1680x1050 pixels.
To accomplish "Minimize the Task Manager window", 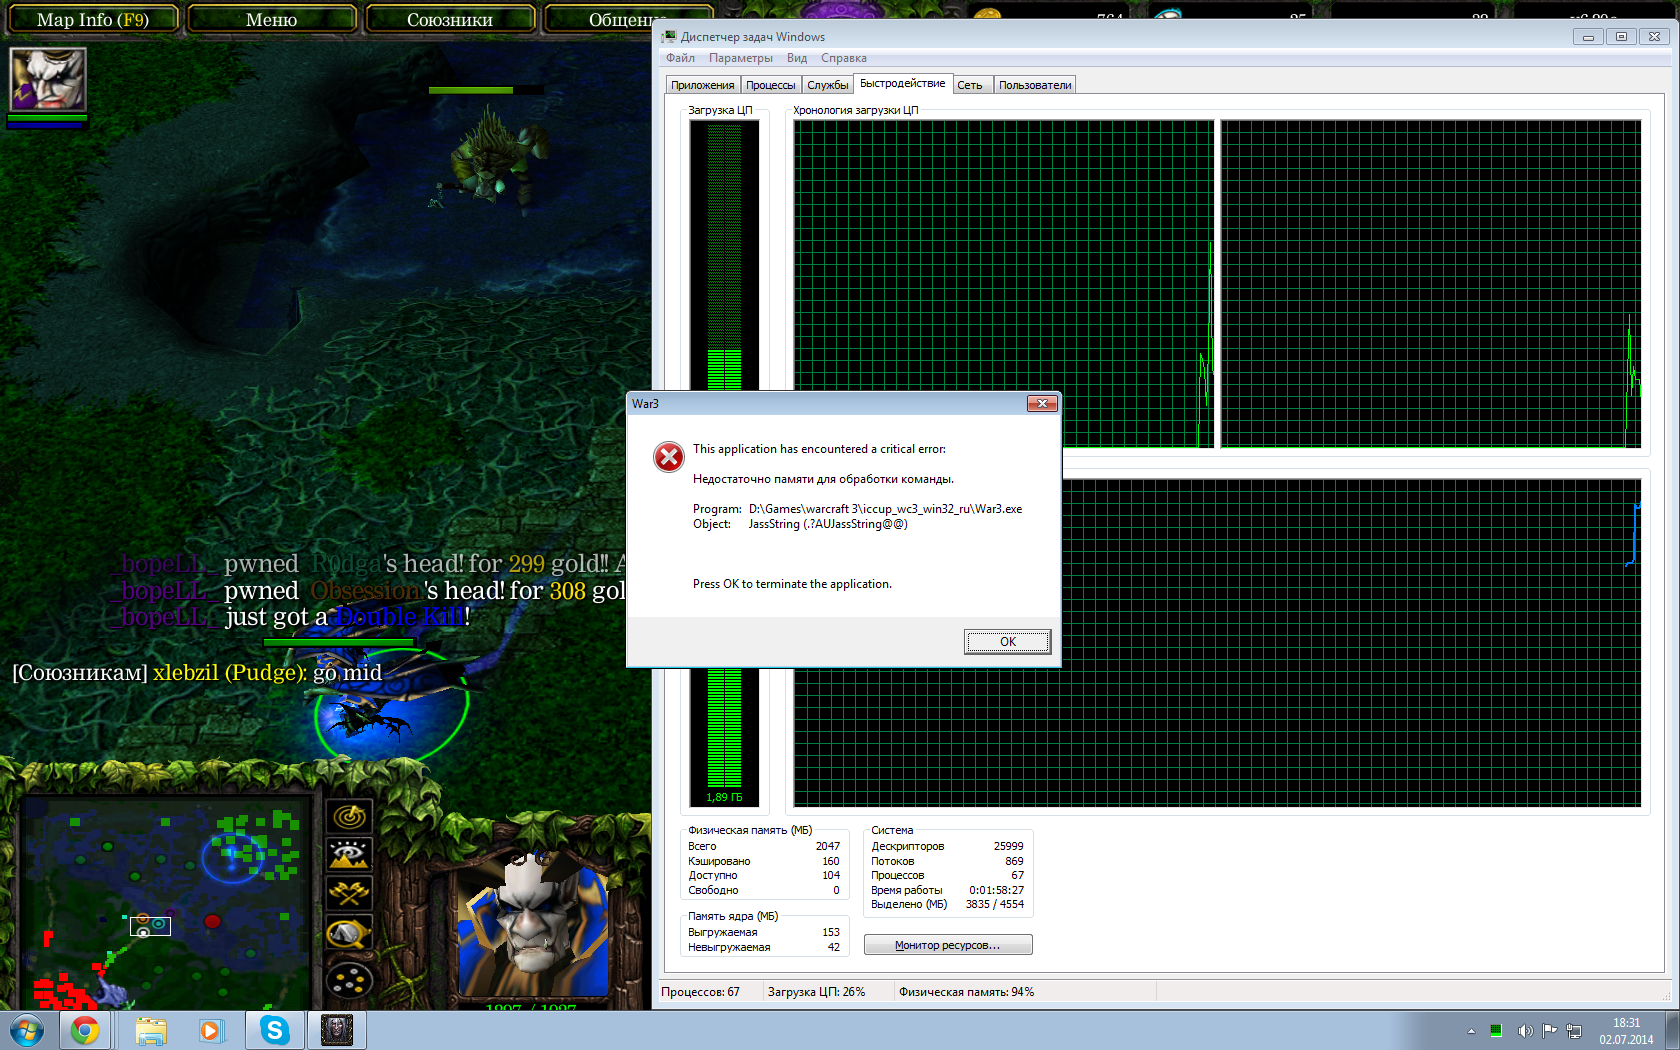I will coord(1588,37).
